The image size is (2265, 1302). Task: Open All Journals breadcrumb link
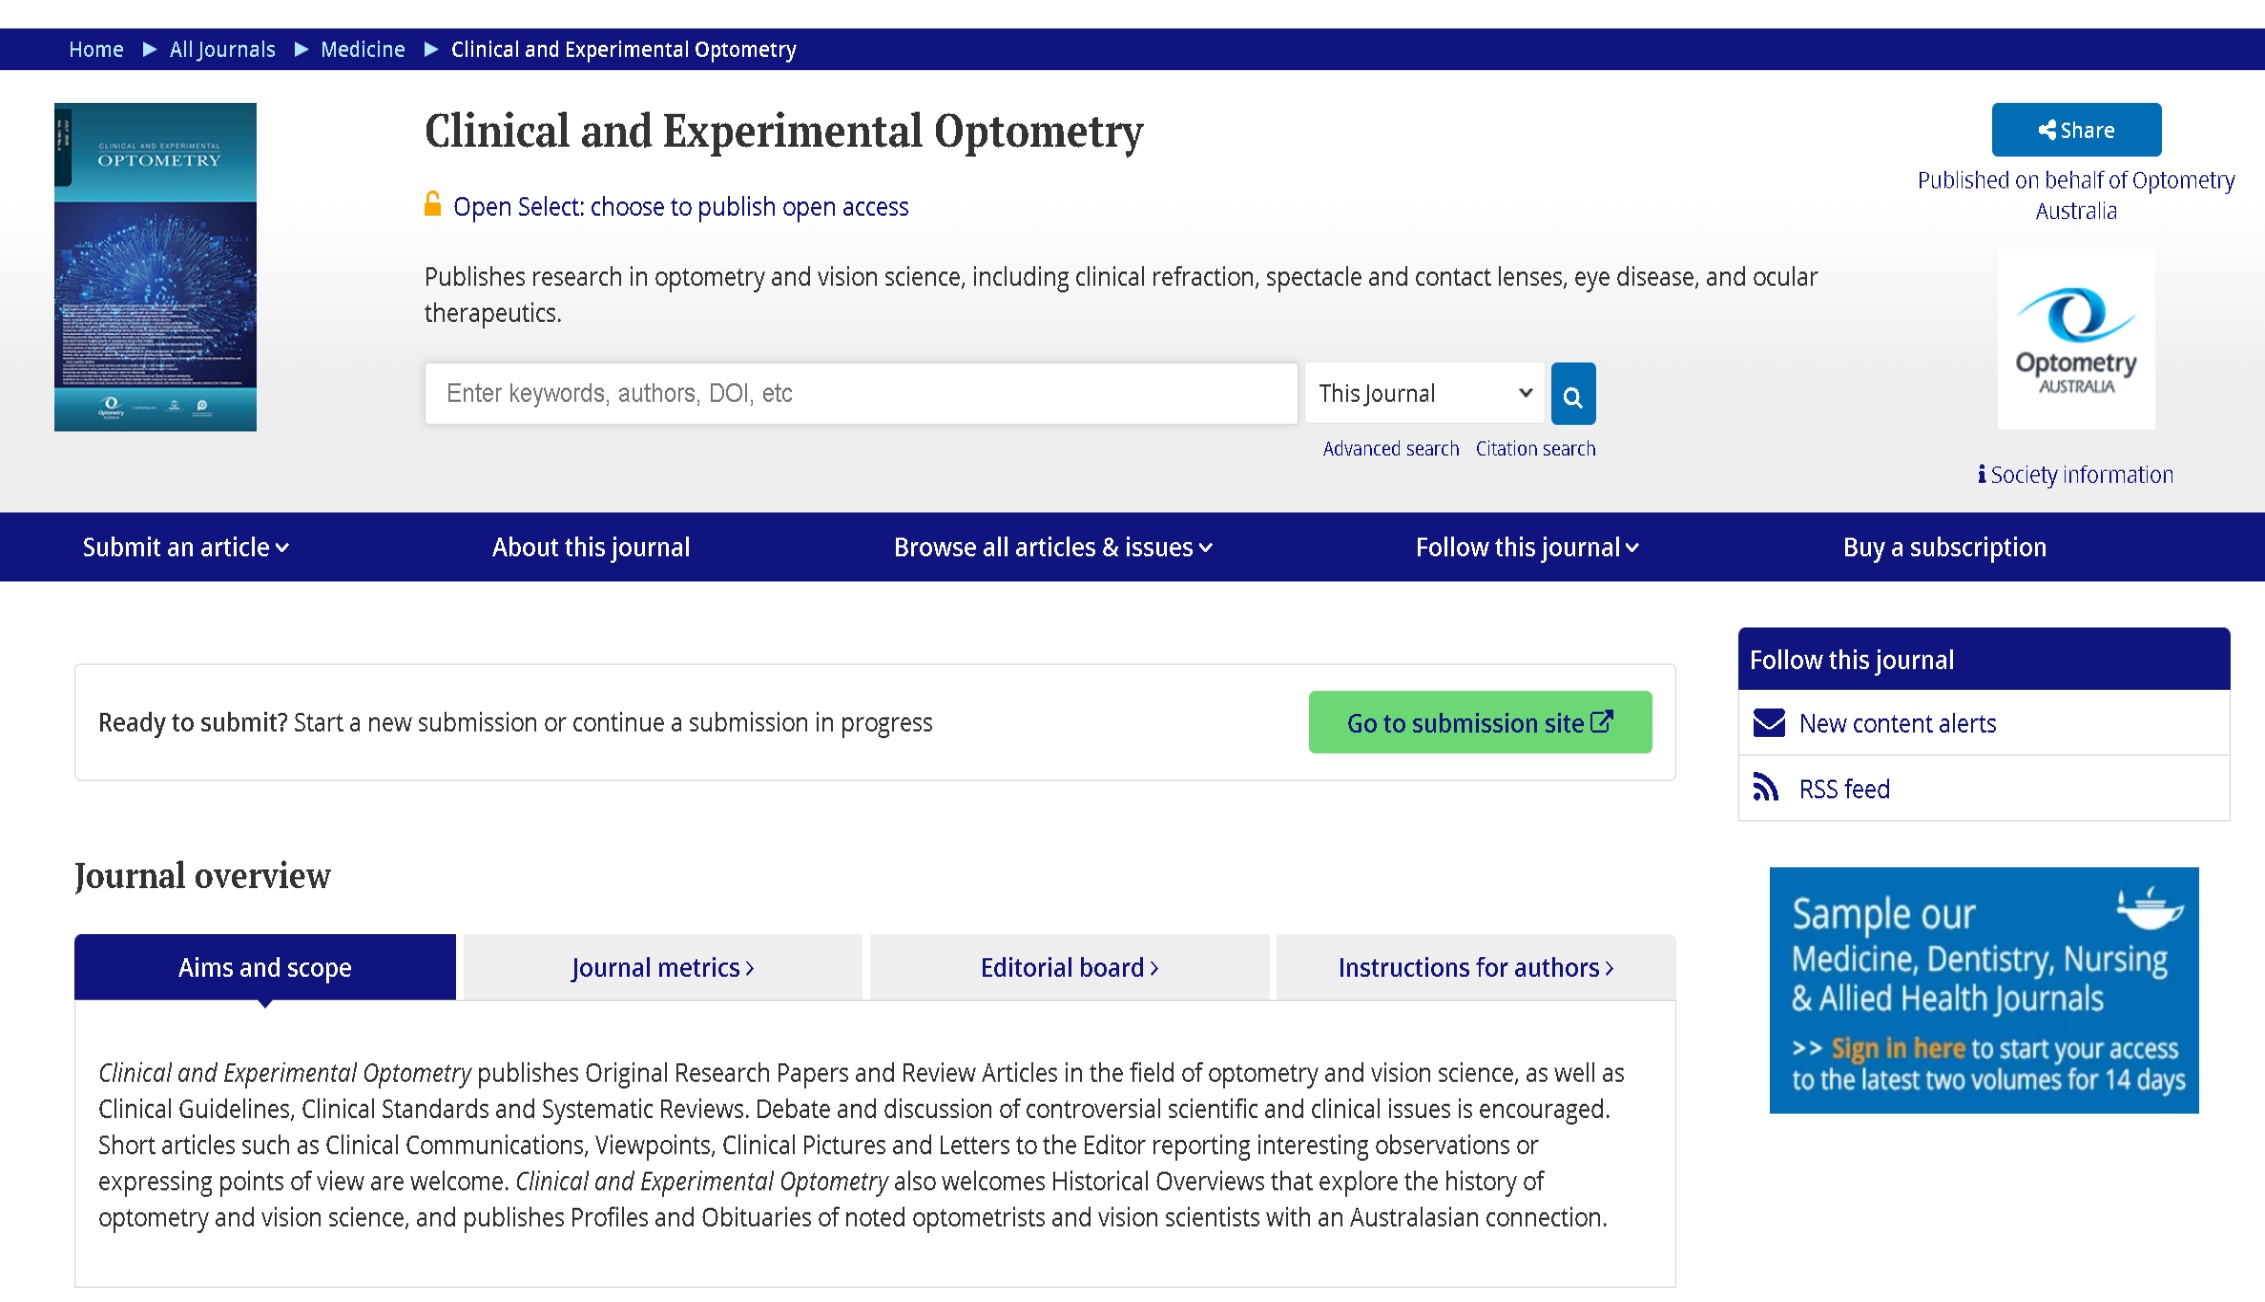[222, 49]
